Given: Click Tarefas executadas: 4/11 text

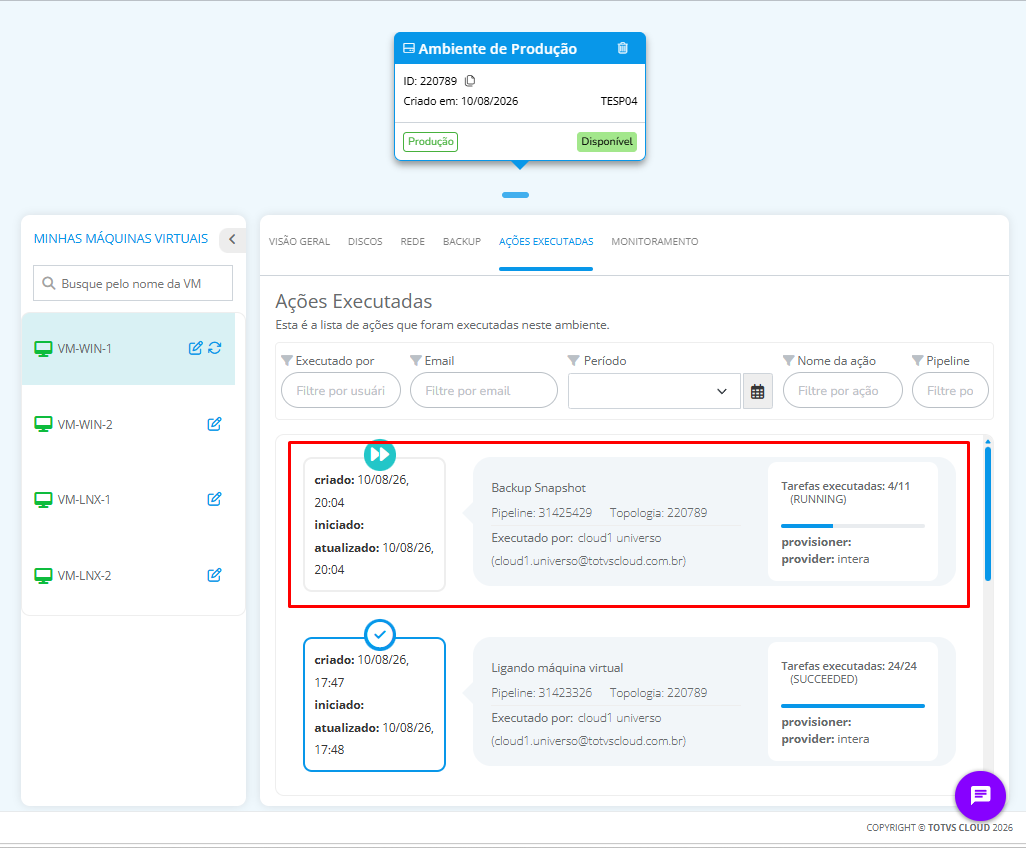Looking at the screenshot, I should (845, 486).
